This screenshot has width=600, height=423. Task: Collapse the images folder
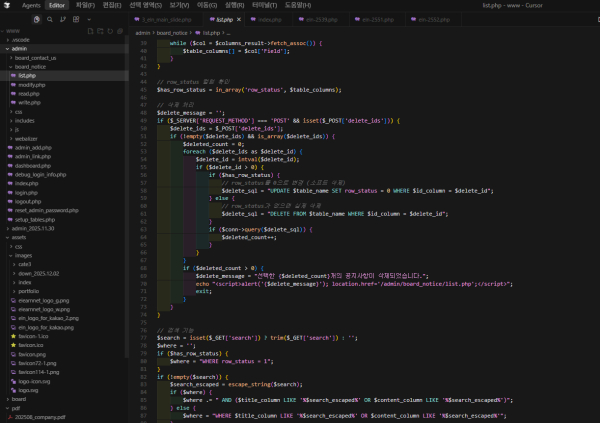click(23, 255)
